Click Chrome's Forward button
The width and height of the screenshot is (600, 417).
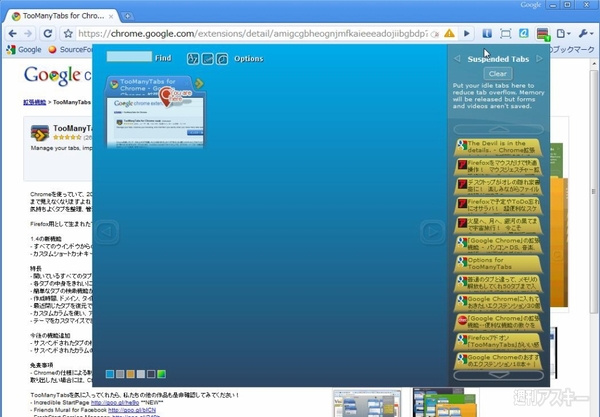[x=28, y=34]
